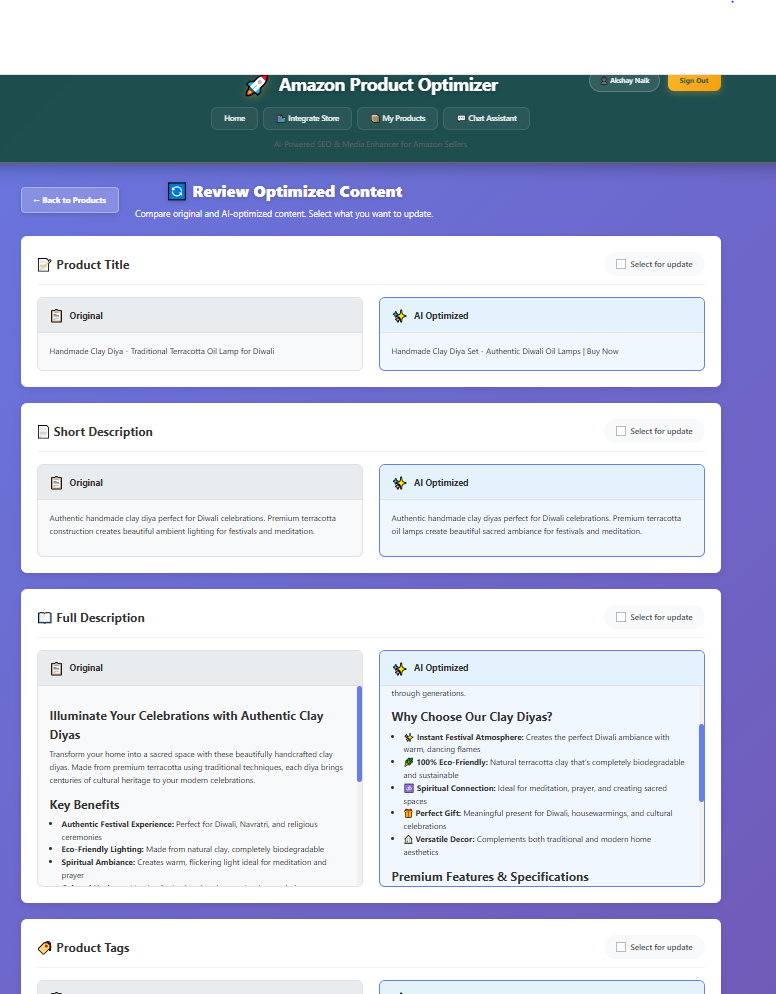Screen dimensions: 776x994
Task: Click the Premium Features & Specifications heading
Action: 490,877
